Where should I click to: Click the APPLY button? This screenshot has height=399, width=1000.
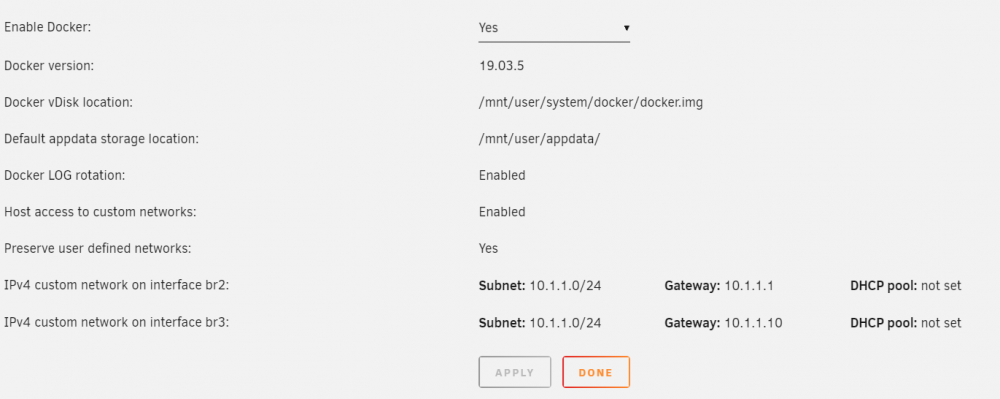(x=515, y=372)
